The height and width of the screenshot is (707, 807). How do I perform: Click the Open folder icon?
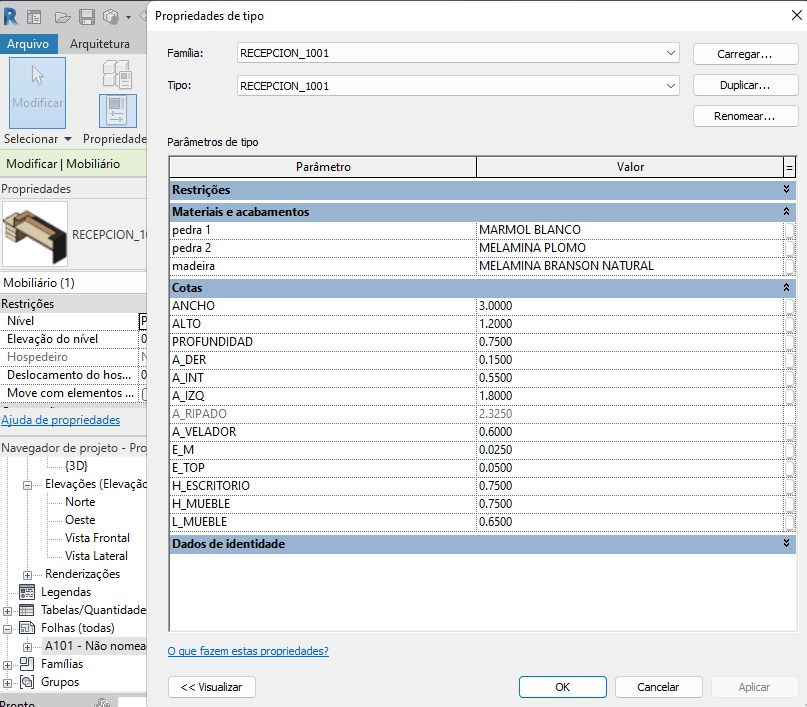tap(62, 17)
